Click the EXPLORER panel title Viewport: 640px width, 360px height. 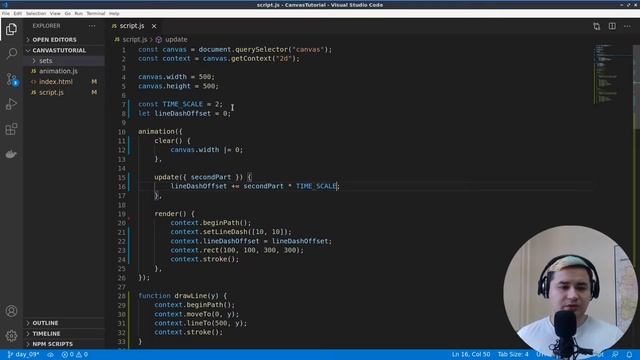pos(46,26)
